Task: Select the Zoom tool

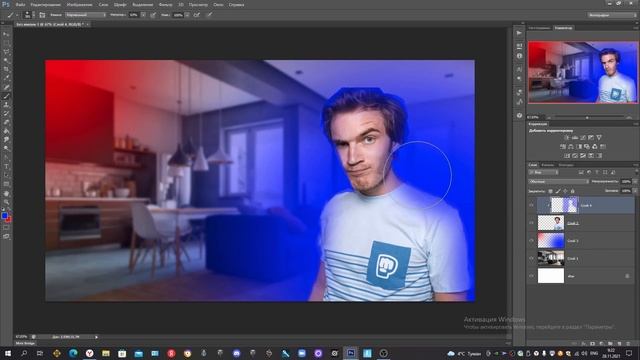Action: (6, 202)
